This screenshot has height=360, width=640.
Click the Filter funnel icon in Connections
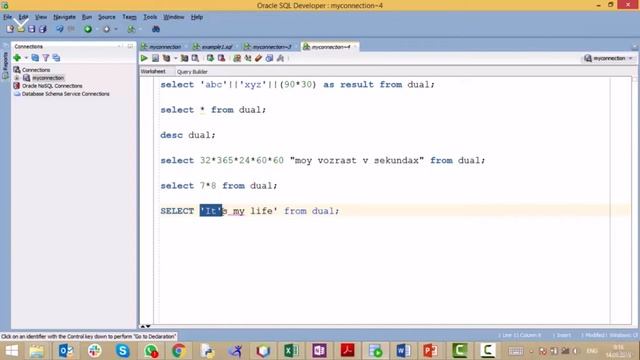point(46,58)
